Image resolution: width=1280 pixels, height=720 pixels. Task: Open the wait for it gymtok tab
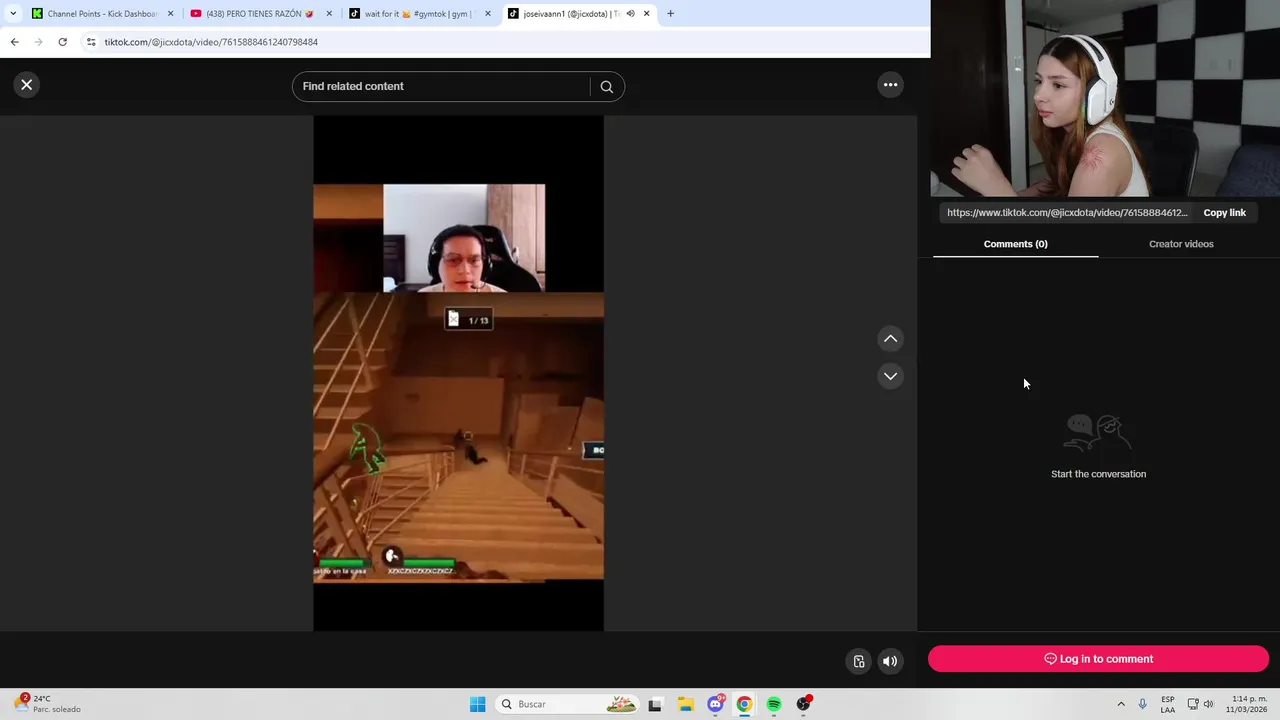click(x=419, y=14)
